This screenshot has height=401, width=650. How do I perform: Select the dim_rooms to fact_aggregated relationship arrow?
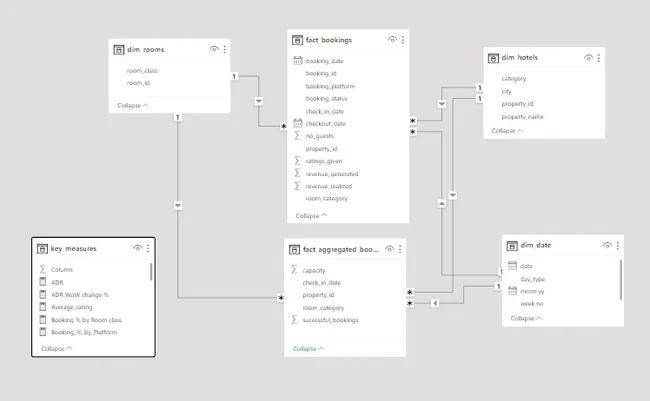(178, 205)
